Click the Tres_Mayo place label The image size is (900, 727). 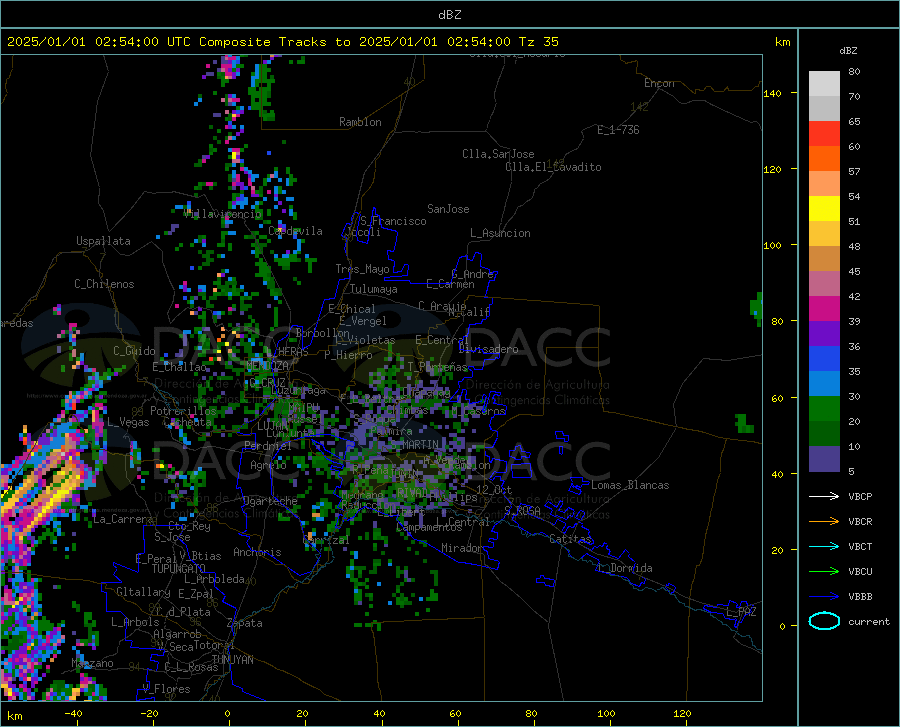pyautogui.click(x=362, y=269)
